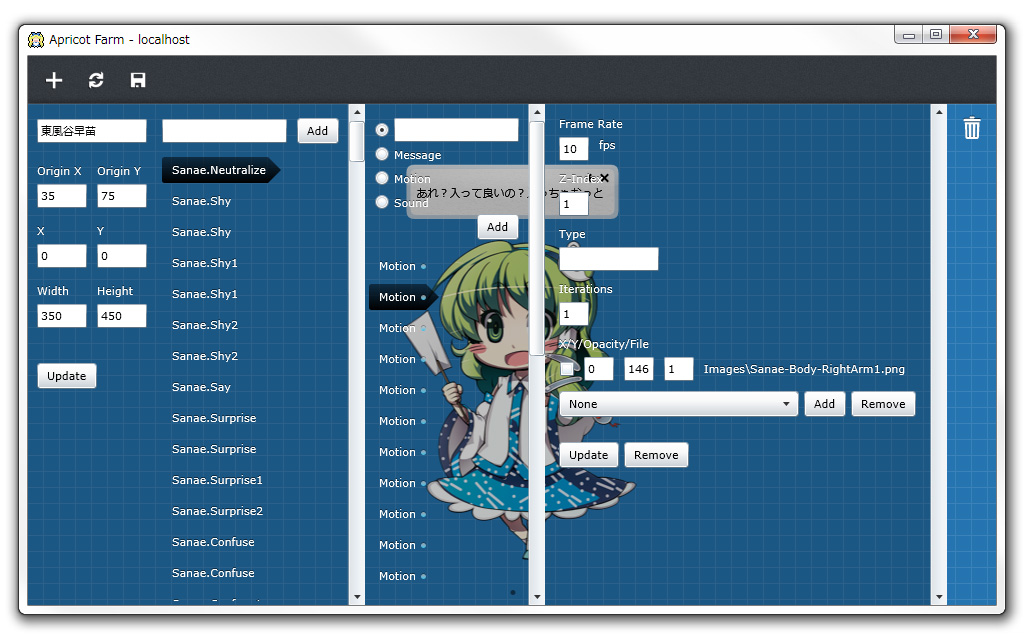Select the Motion radio button

point(382,178)
